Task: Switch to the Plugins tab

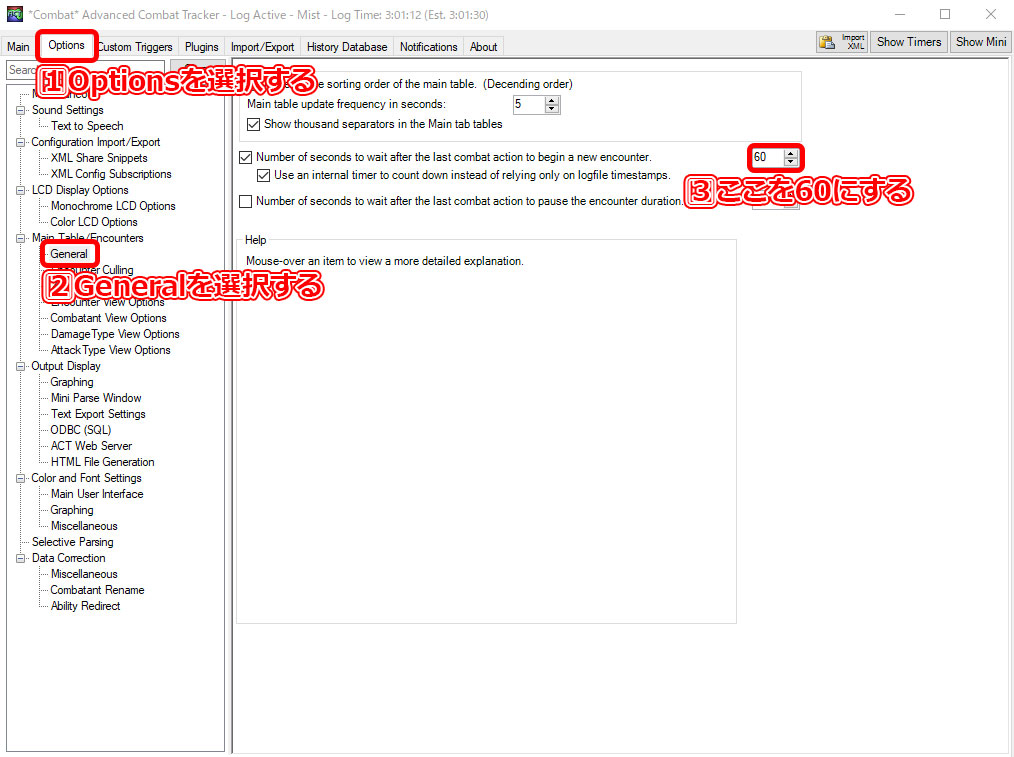Action: click(x=201, y=47)
